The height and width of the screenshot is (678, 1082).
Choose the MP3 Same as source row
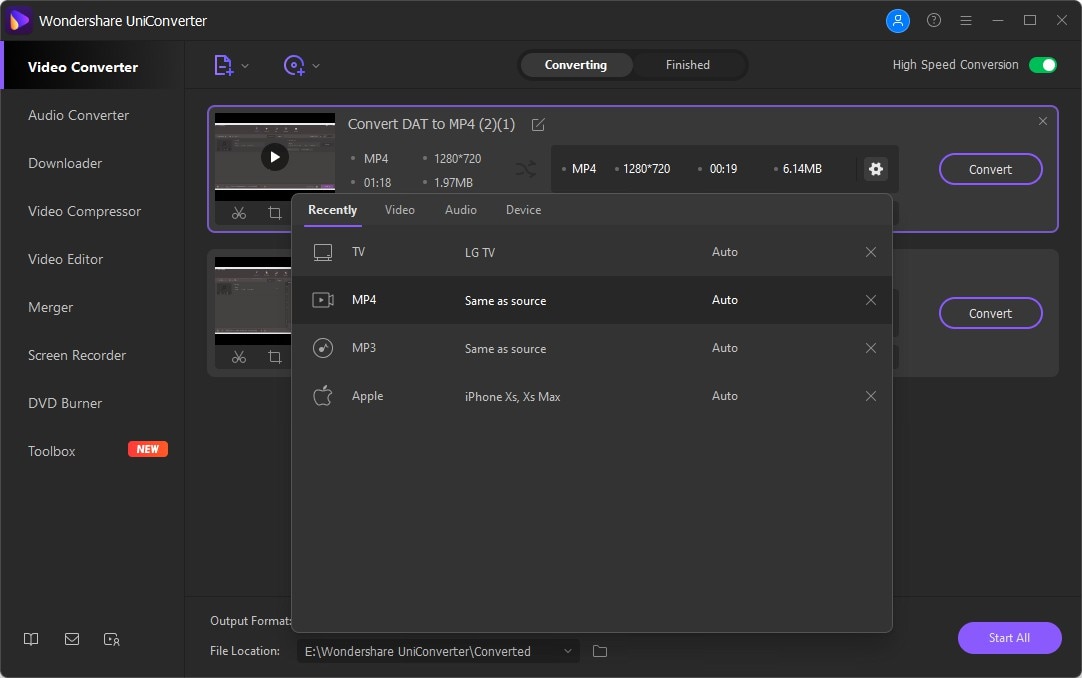point(591,348)
